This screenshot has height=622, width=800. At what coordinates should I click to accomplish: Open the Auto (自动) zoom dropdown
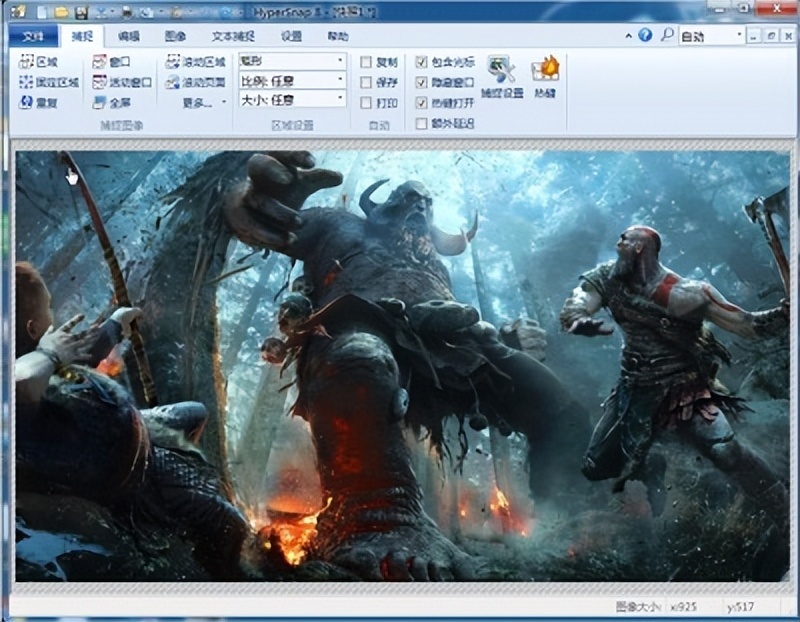pos(711,36)
